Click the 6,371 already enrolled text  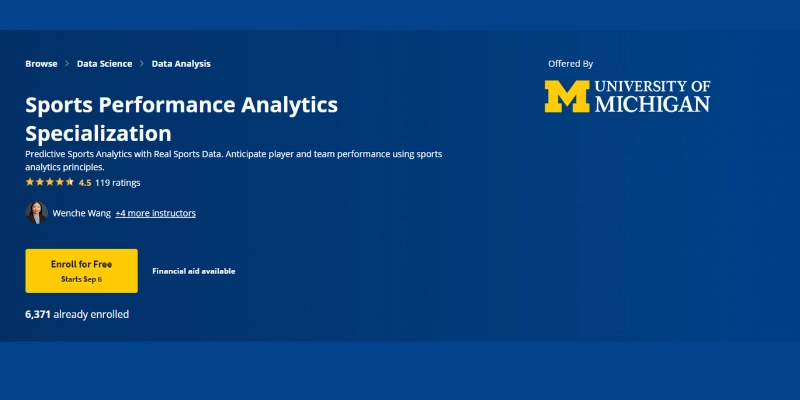click(x=77, y=314)
